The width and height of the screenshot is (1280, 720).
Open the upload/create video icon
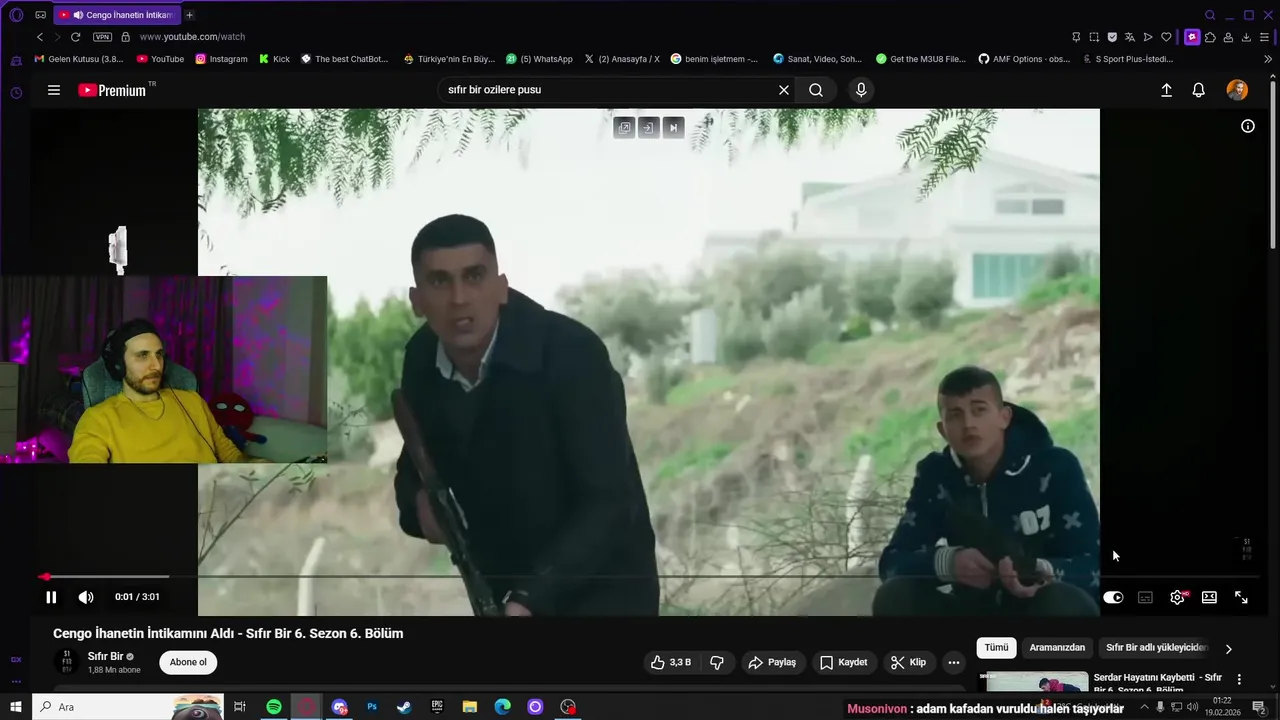1166,90
